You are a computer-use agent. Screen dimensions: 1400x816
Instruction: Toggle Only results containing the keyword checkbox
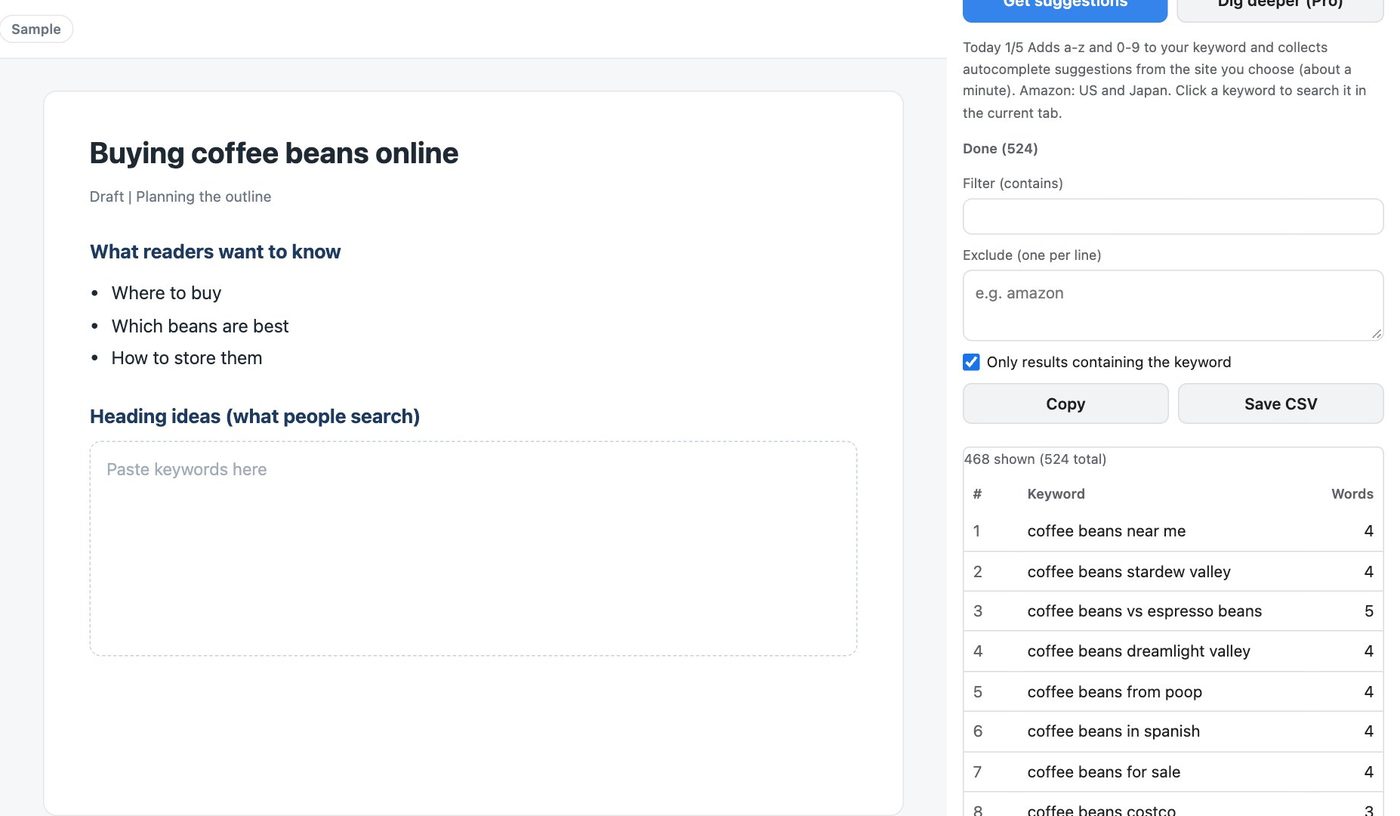point(971,362)
